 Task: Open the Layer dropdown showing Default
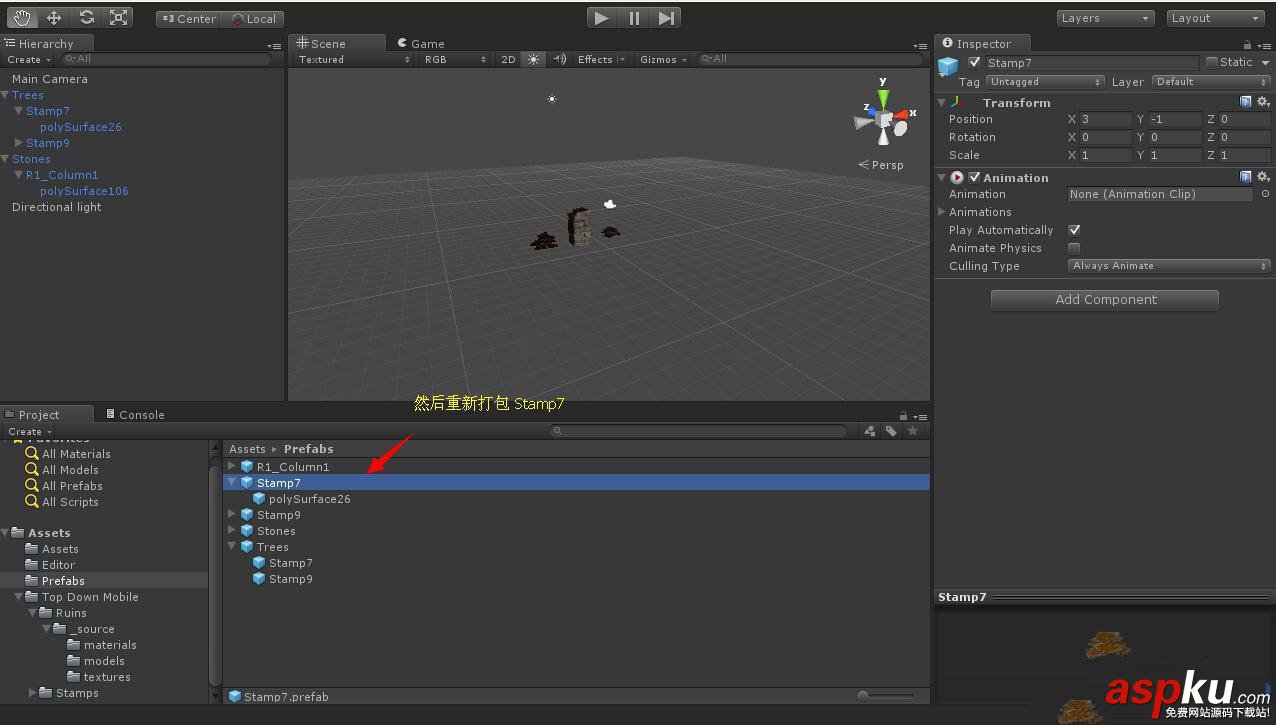1211,82
